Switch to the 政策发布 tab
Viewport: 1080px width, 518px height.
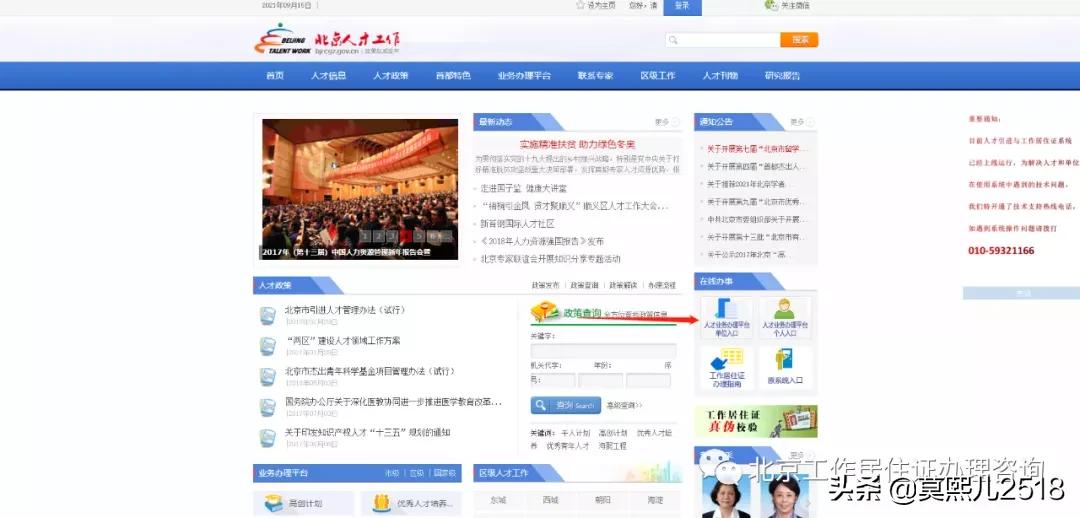click(x=546, y=285)
